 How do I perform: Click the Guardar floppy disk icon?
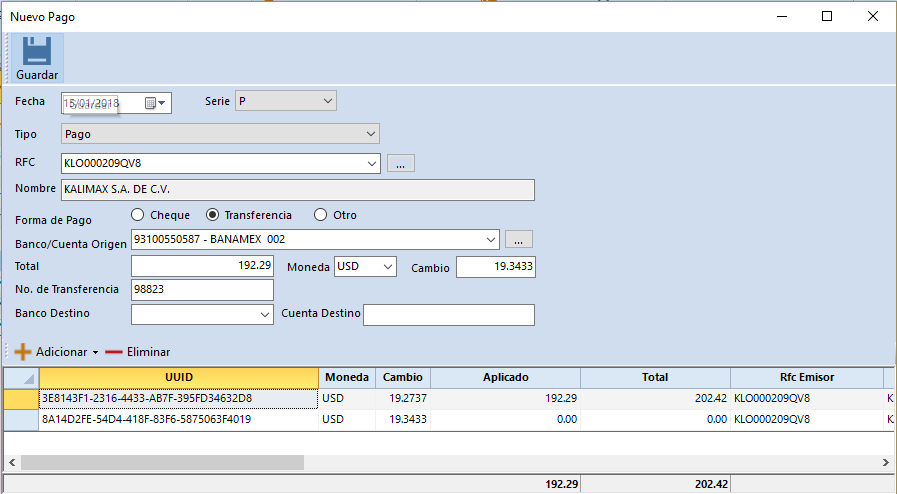pyautogui.click(x=37, y=51)
